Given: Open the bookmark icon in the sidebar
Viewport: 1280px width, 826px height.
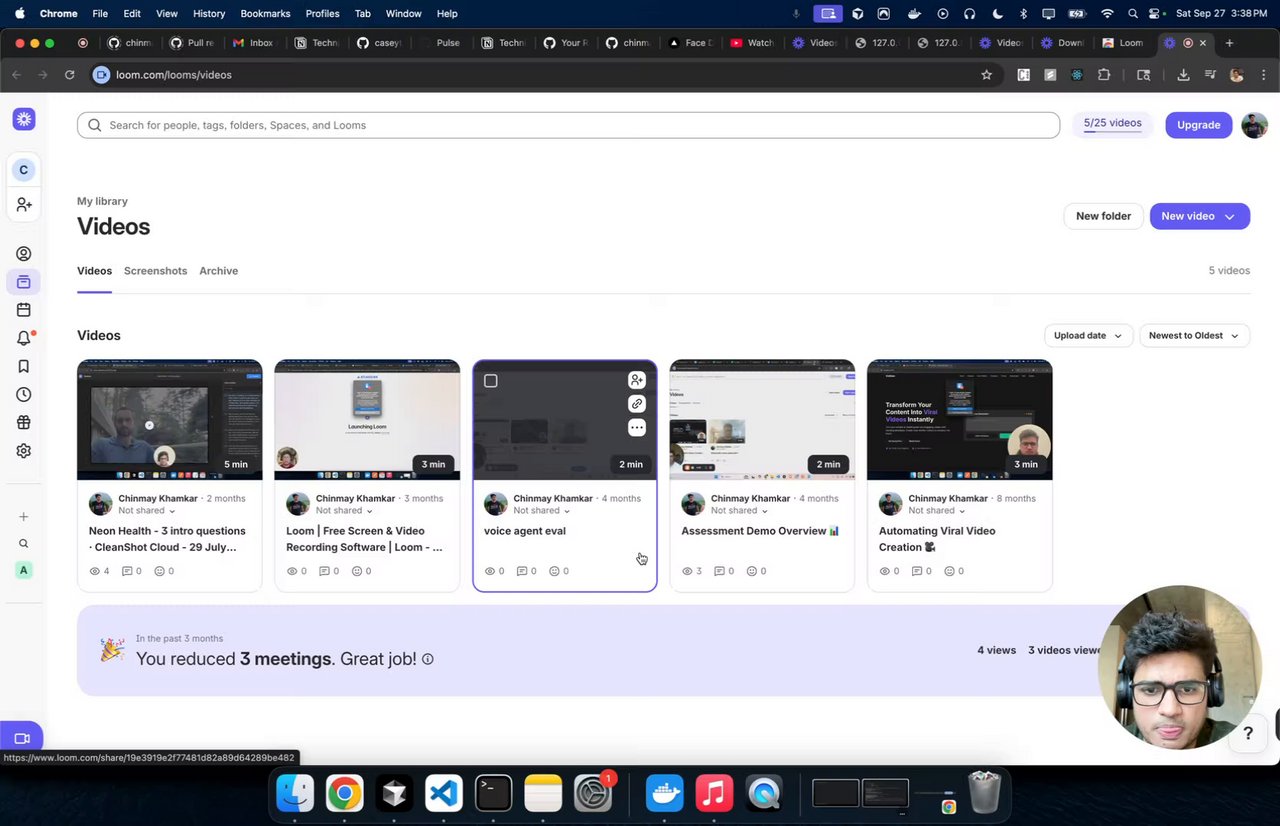Looking at the screenshot, I should point(24,367).
